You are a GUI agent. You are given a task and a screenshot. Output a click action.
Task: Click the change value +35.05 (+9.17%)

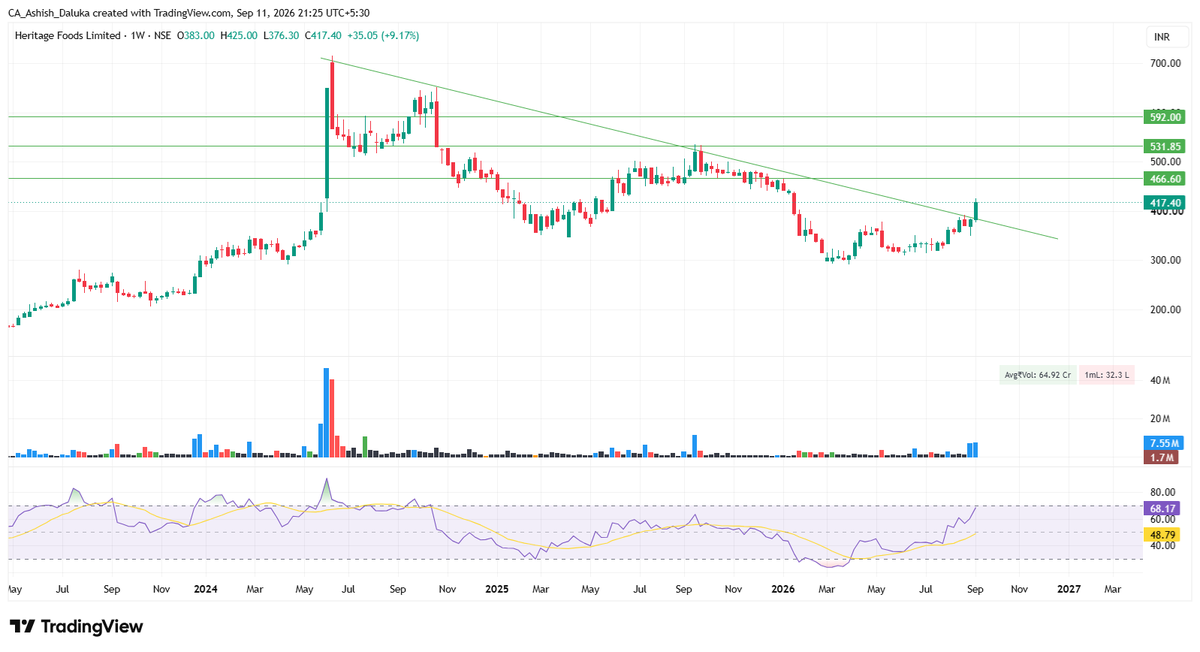[x=383, y=36]
